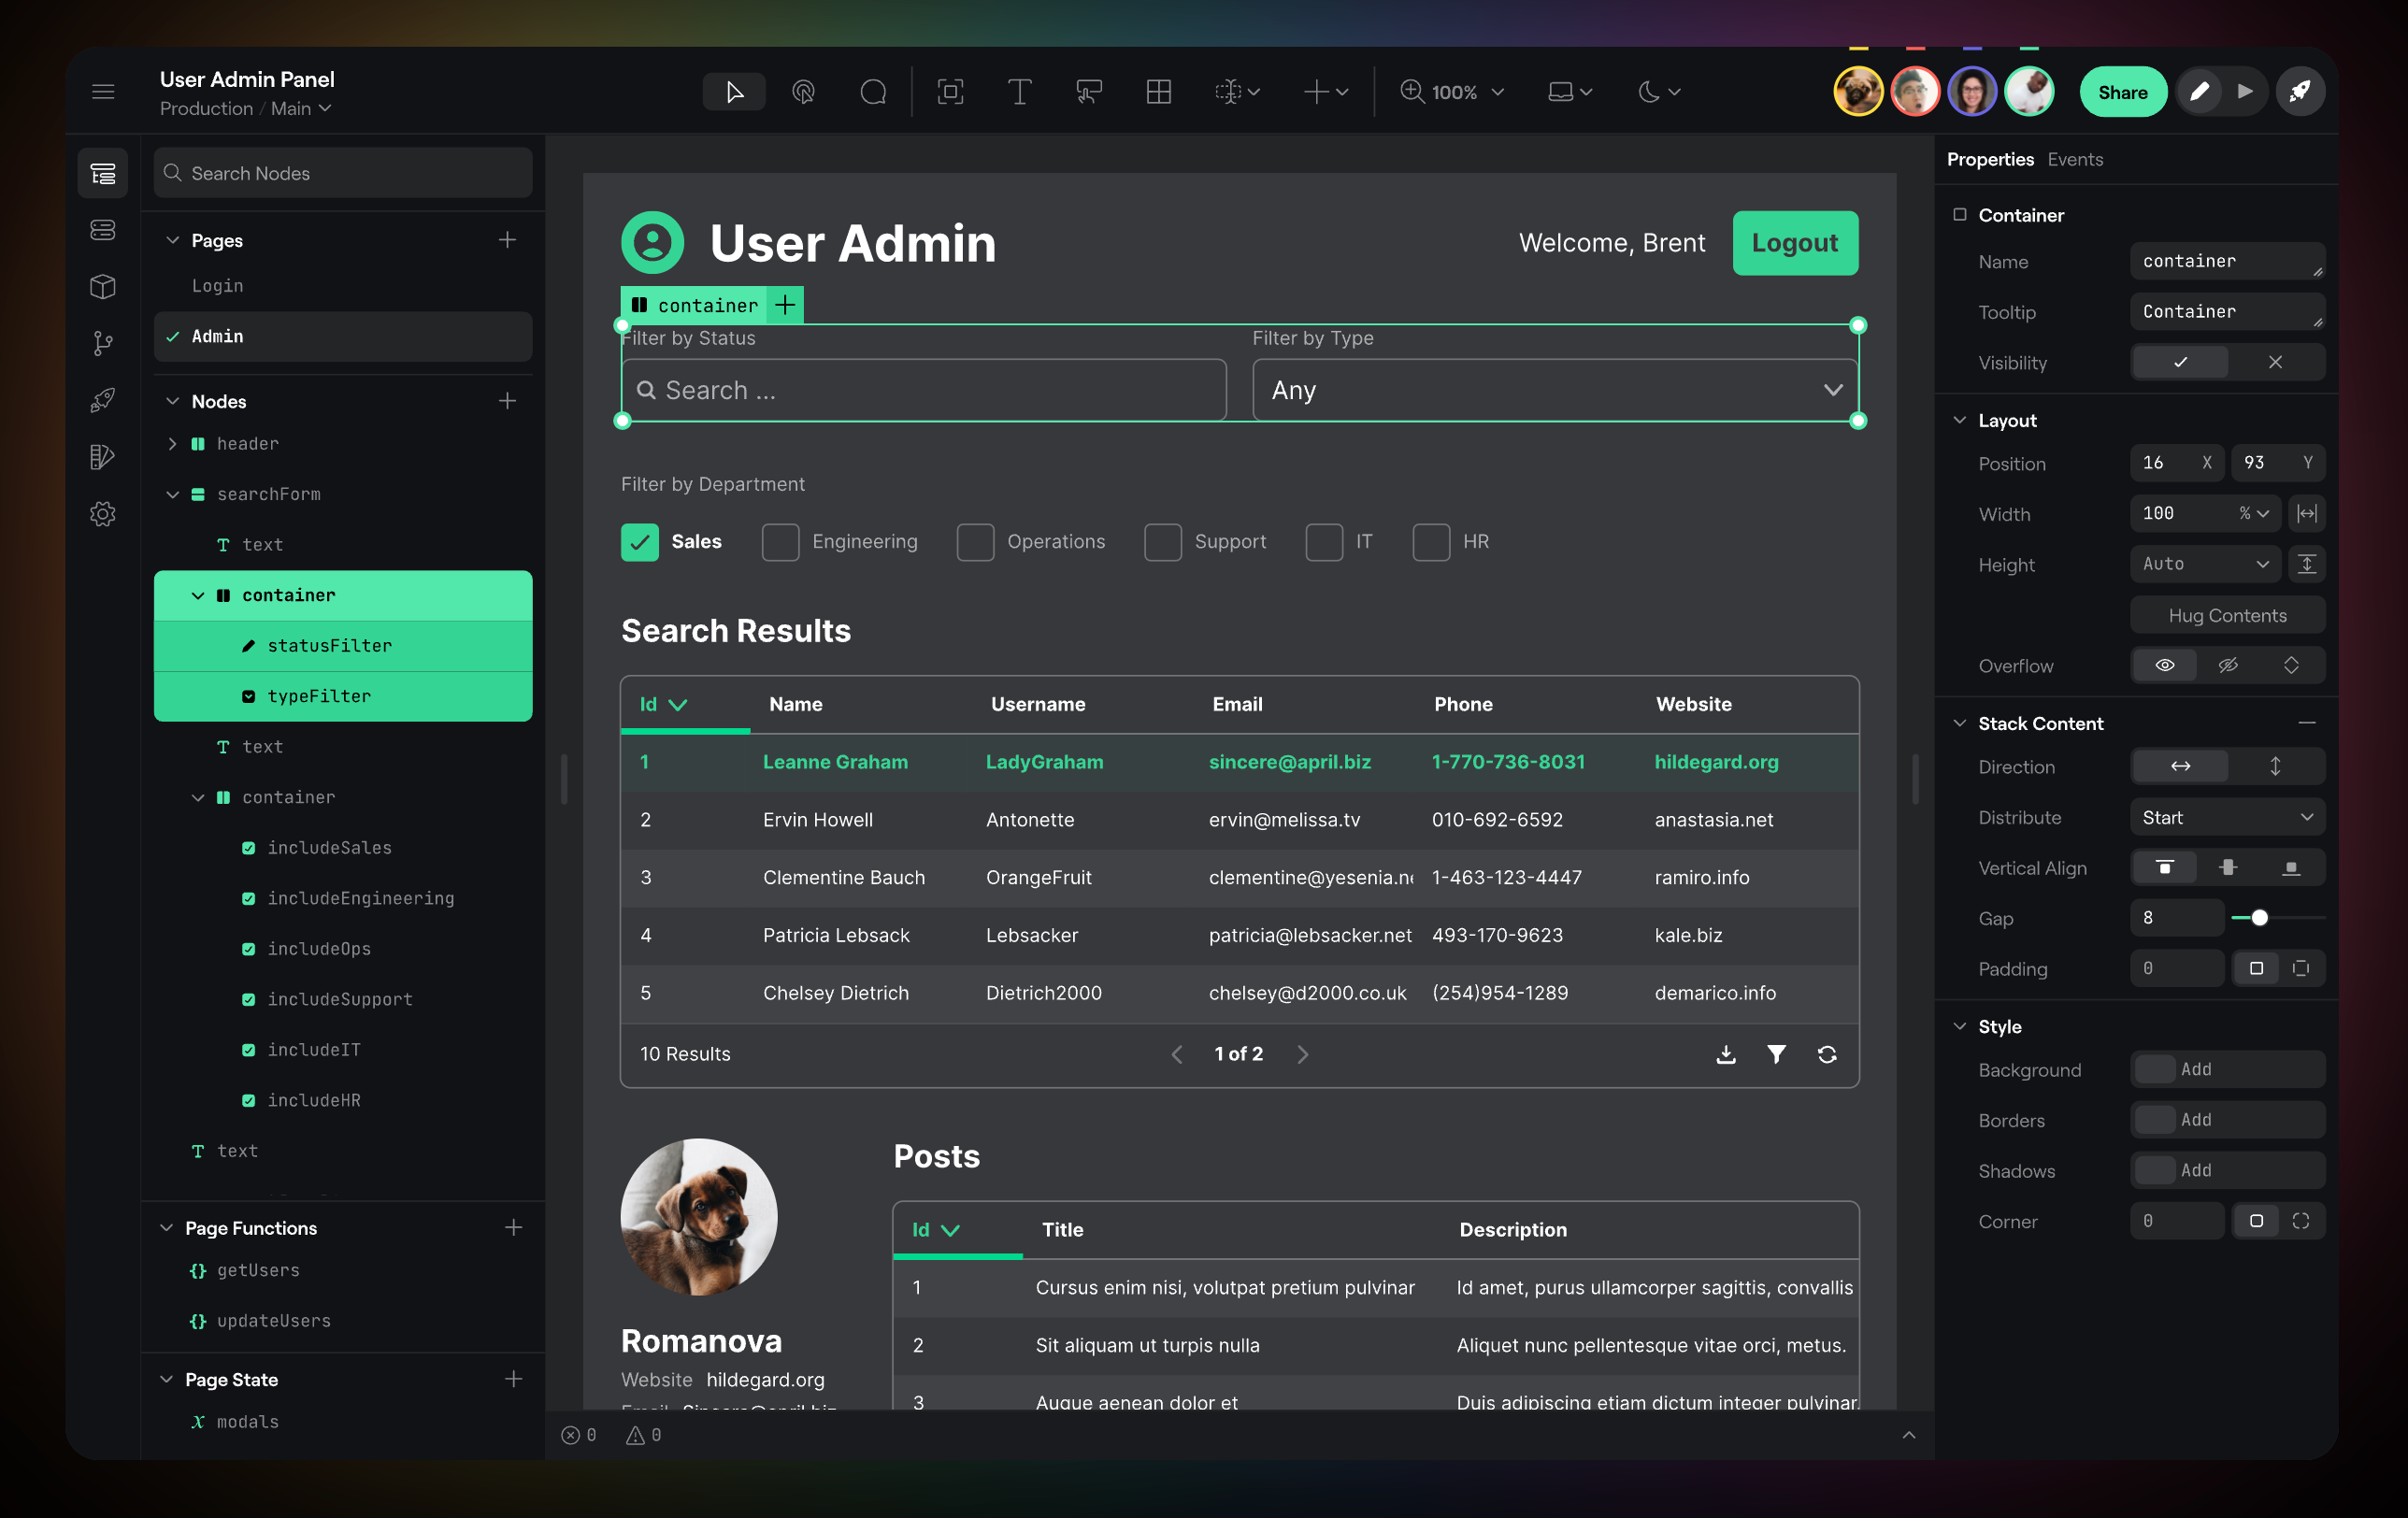Adjust the Gap slider handle
The height and width of the screenshot is (1518, 2408).
(2259, 918)
